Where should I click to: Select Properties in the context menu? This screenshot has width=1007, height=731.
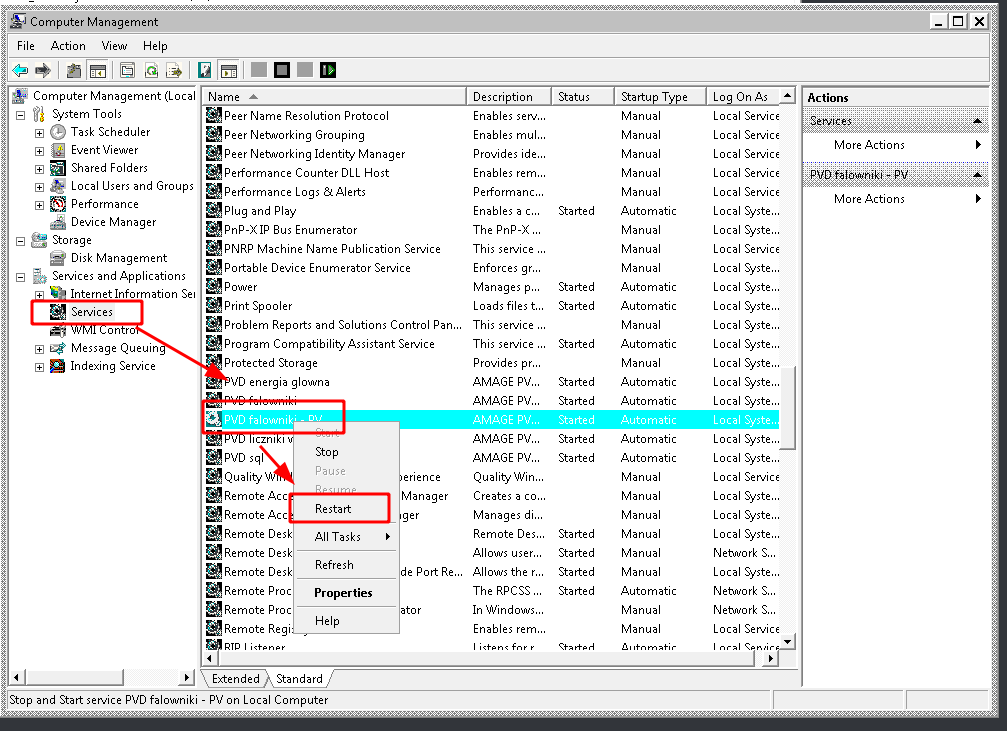343,593
